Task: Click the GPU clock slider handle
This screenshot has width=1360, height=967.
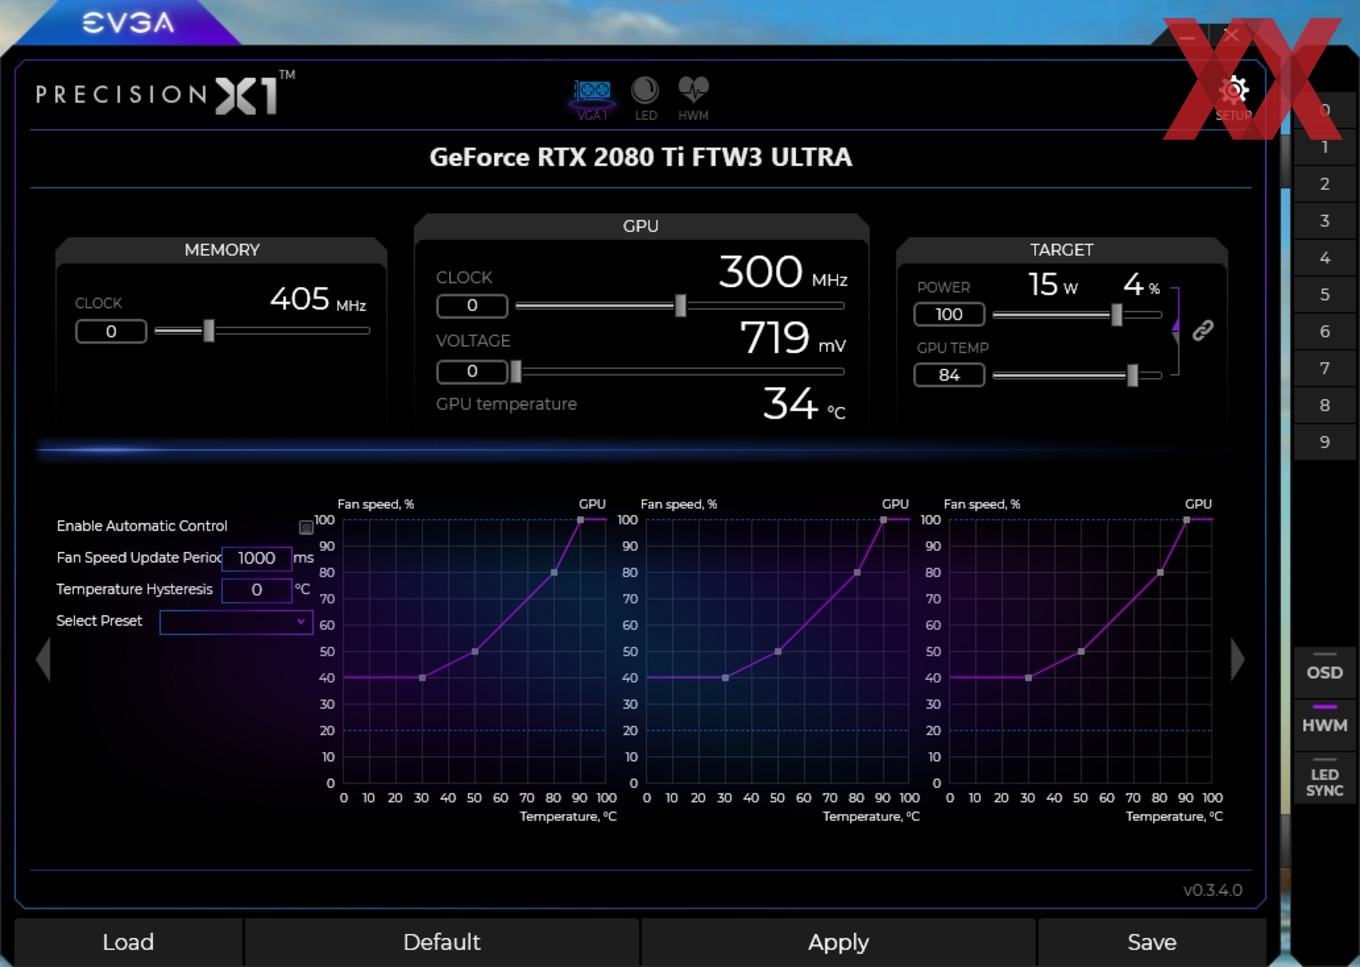Action: coord(681,305)
